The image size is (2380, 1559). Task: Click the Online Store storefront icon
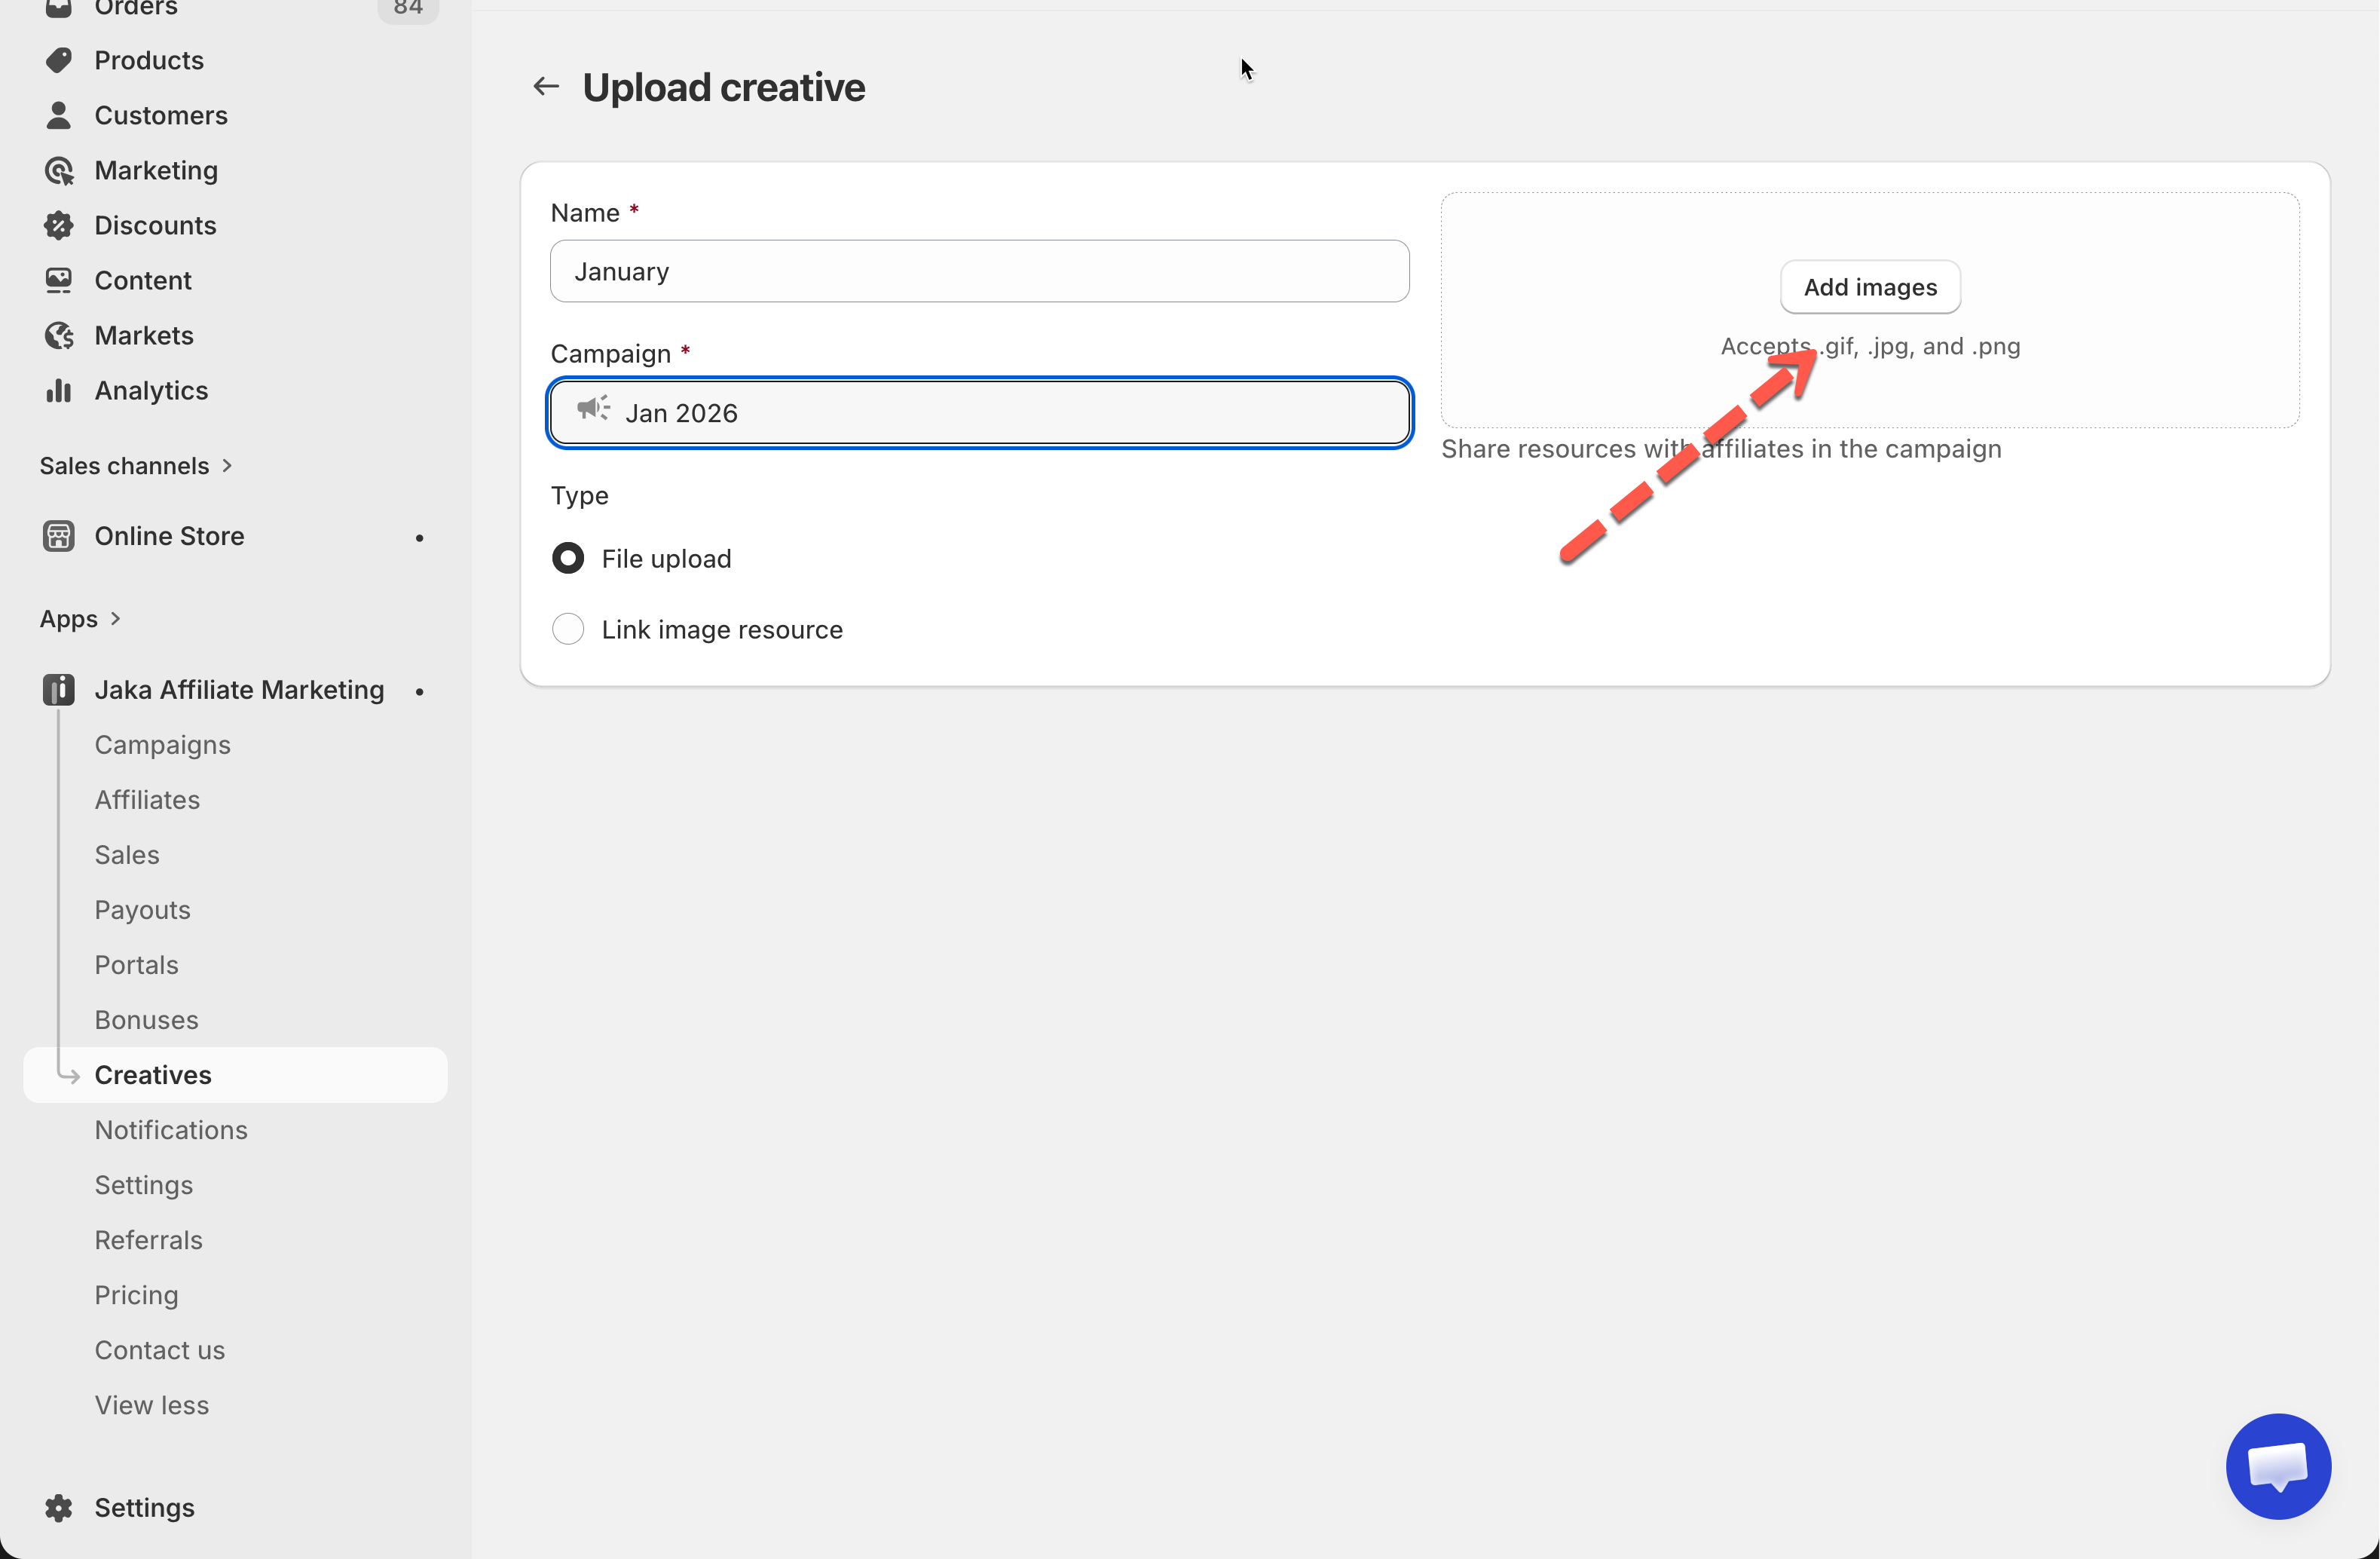click(58, 537)
